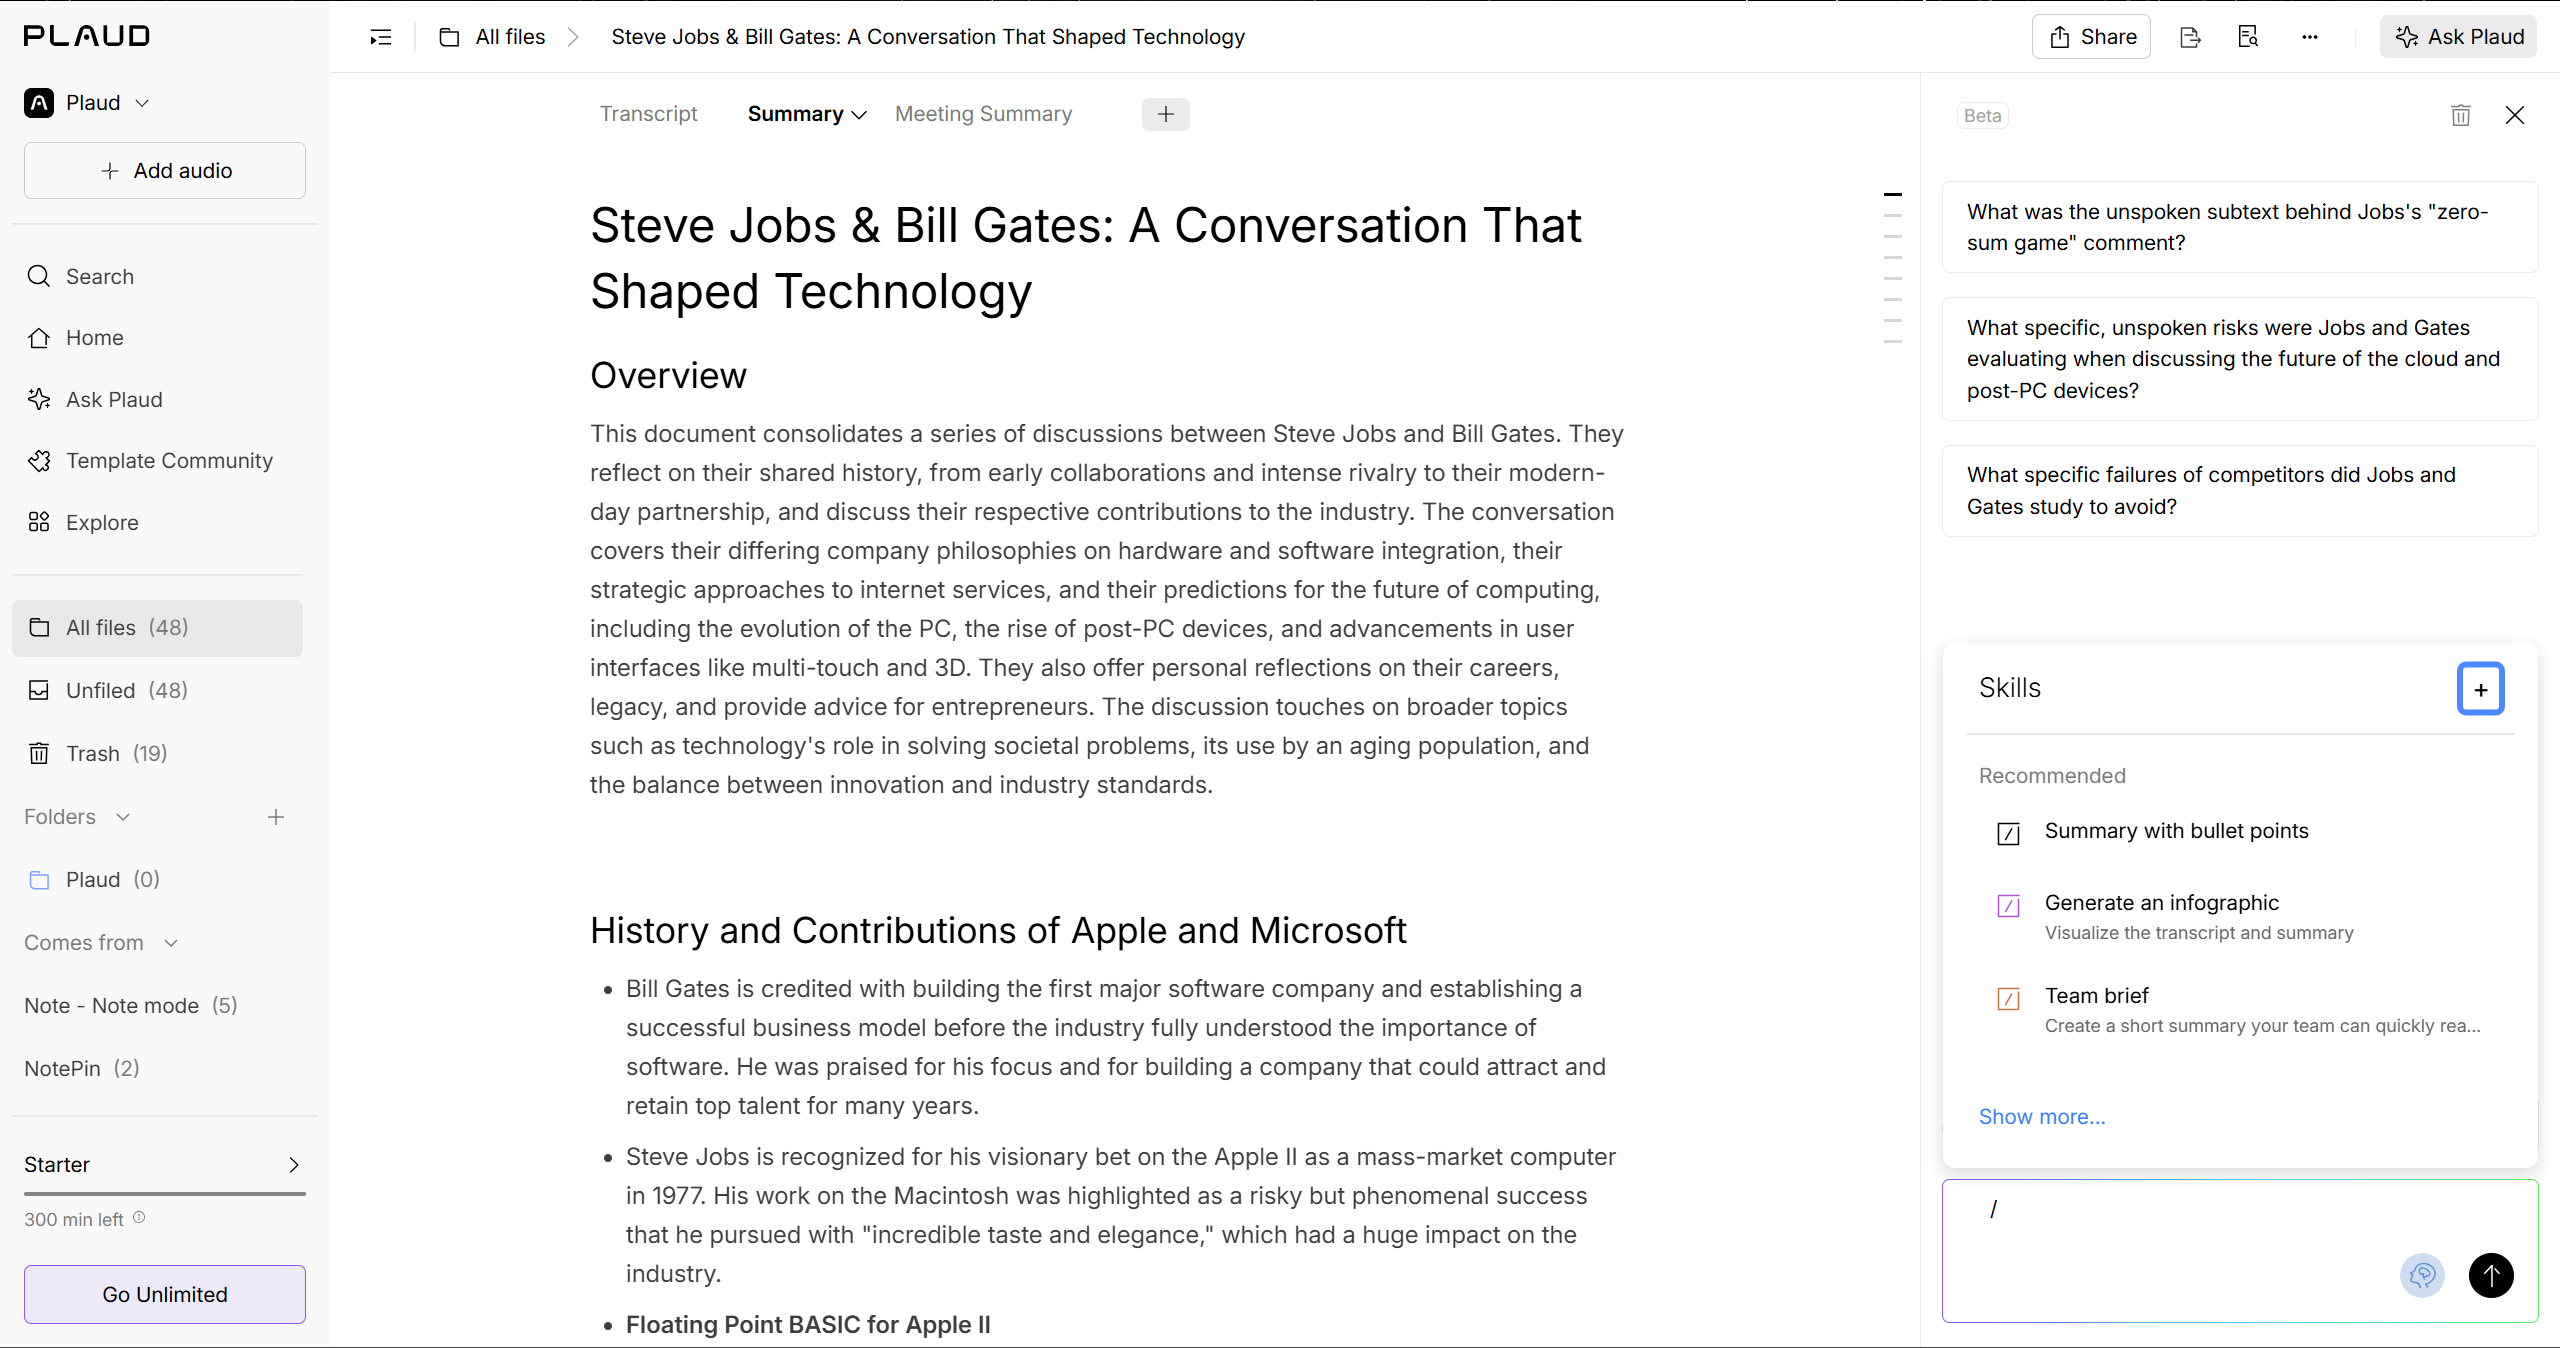Click the export file icon beside Share
This screenshot has height=1348, width=2560.
coord(2190,37)
